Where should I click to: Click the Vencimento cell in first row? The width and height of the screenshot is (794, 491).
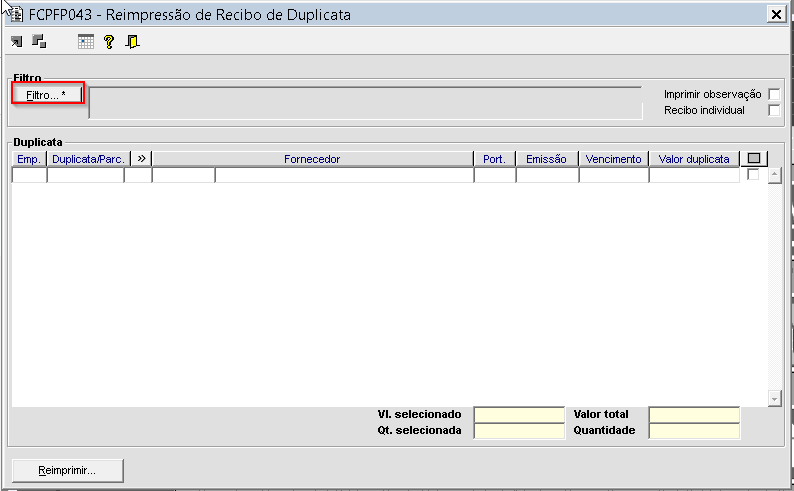click(x=614, y=175)
